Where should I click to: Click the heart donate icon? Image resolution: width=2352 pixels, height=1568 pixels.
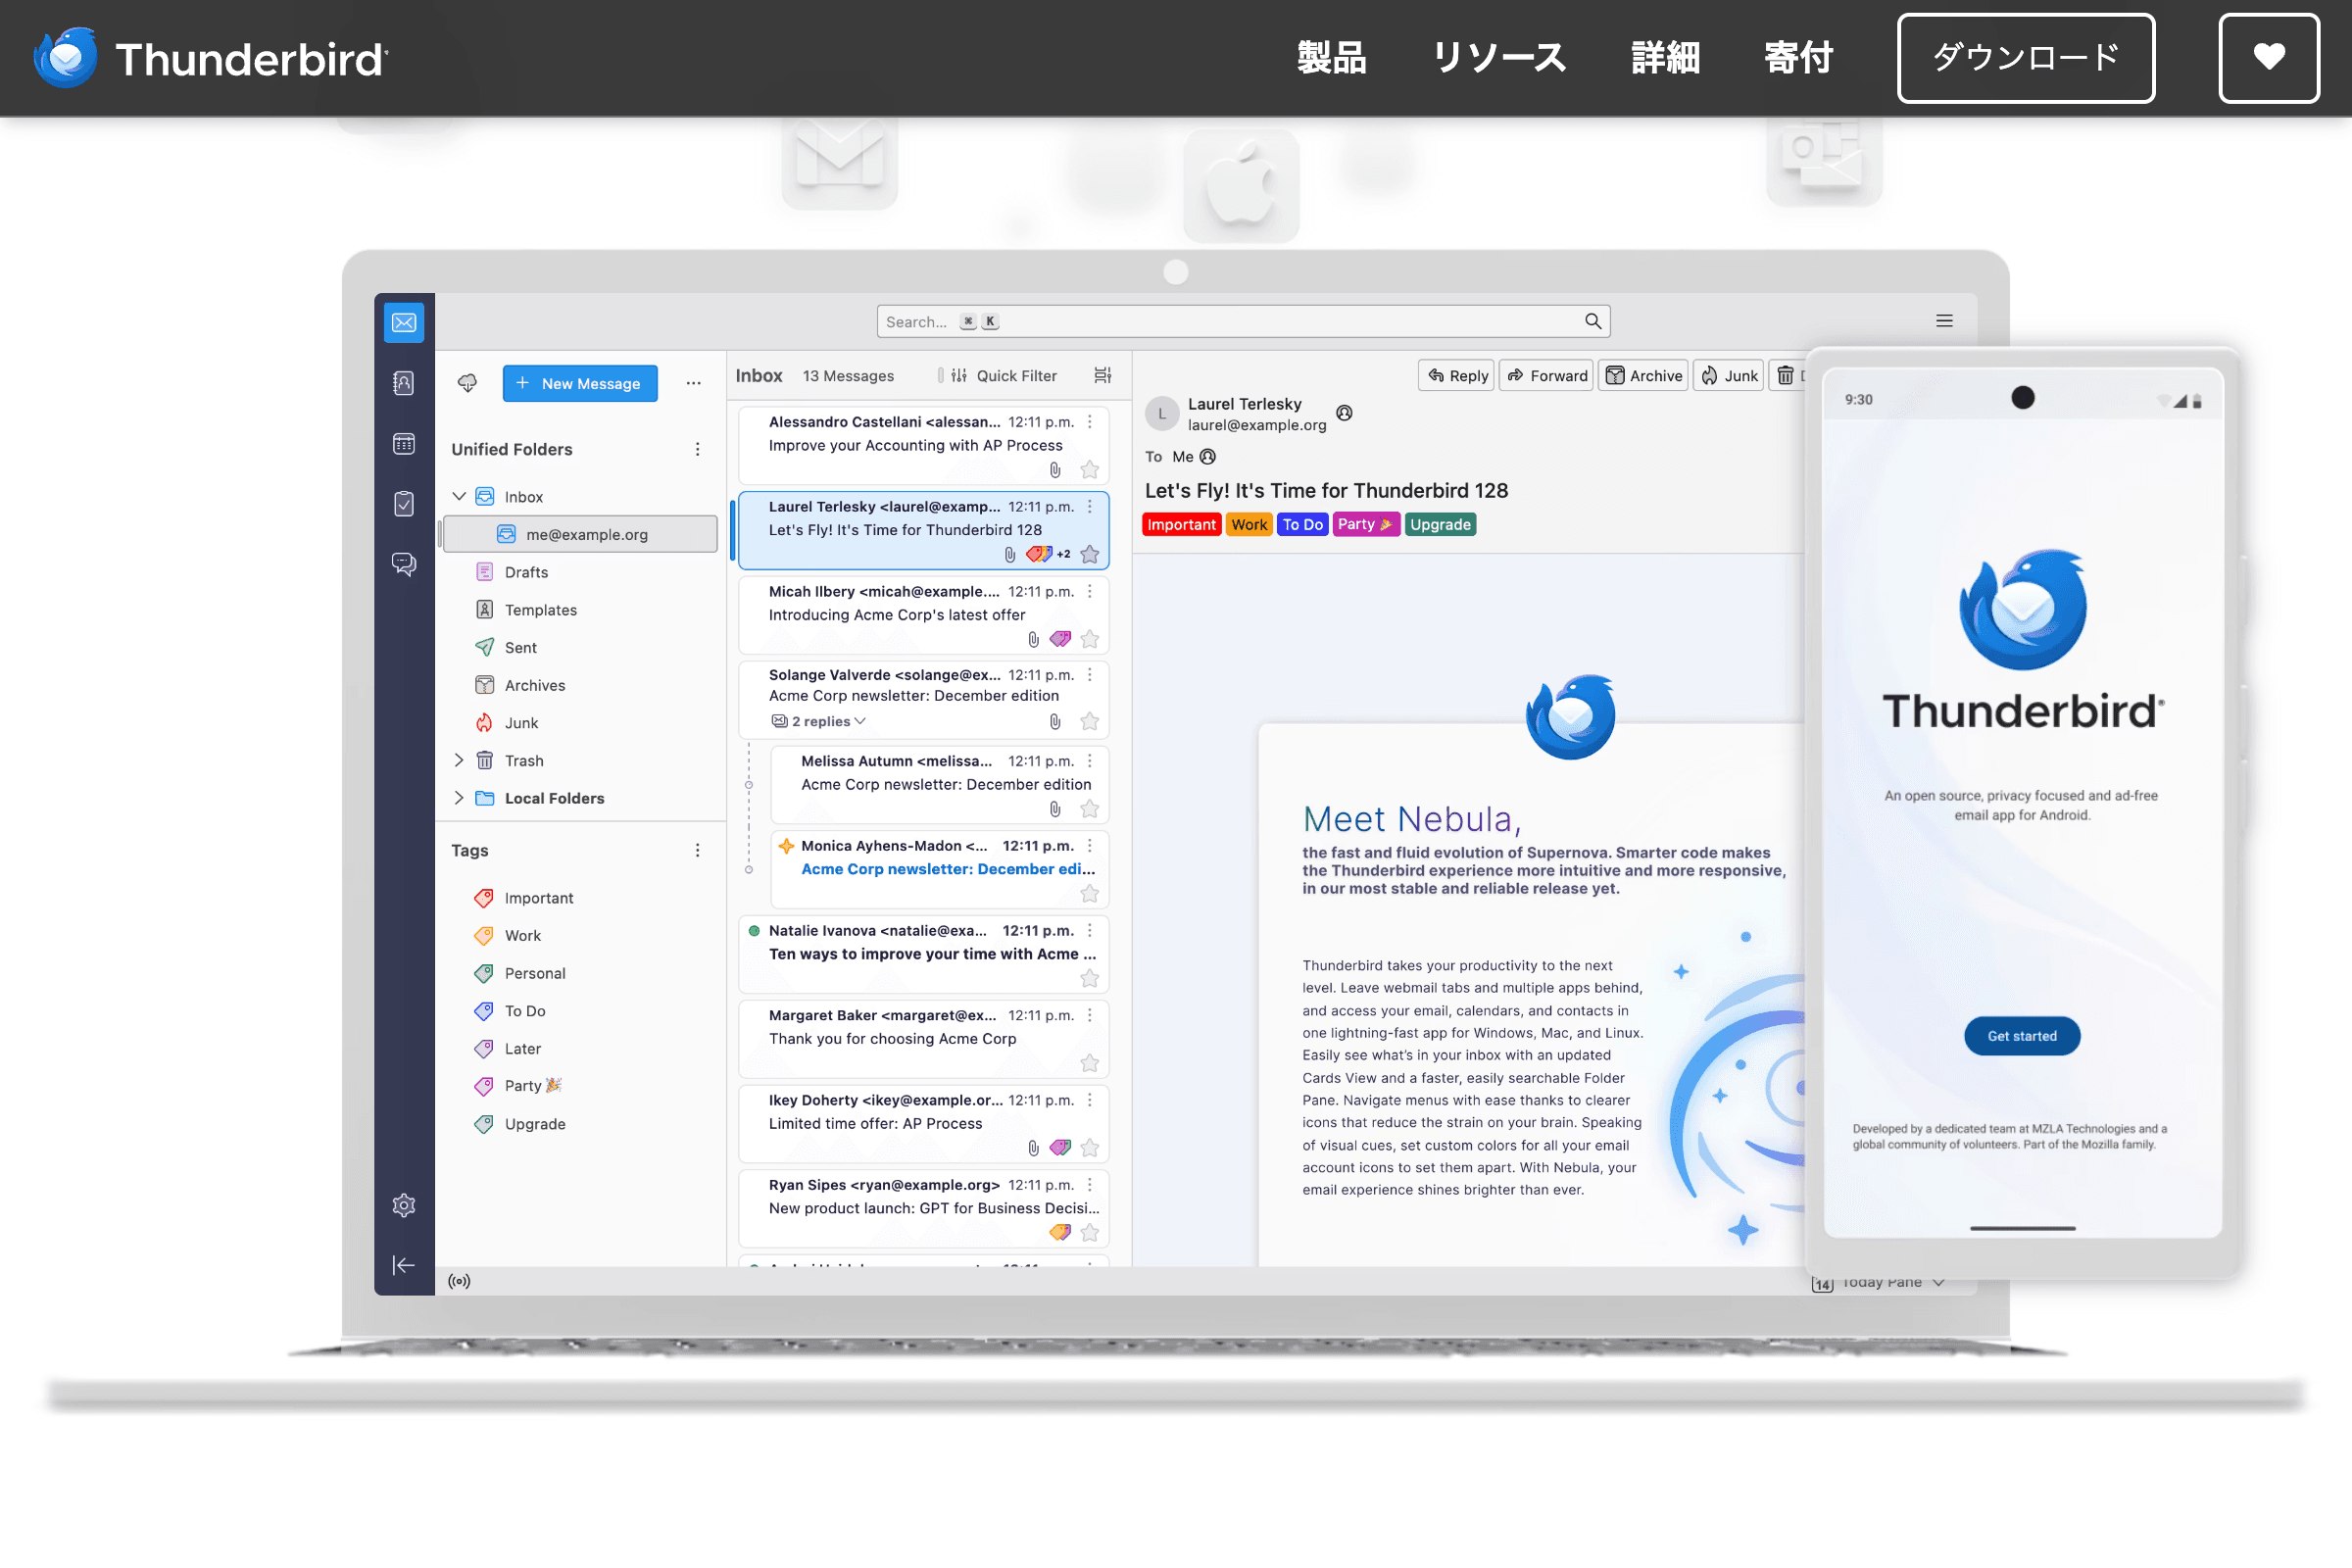coord(2268,58)
